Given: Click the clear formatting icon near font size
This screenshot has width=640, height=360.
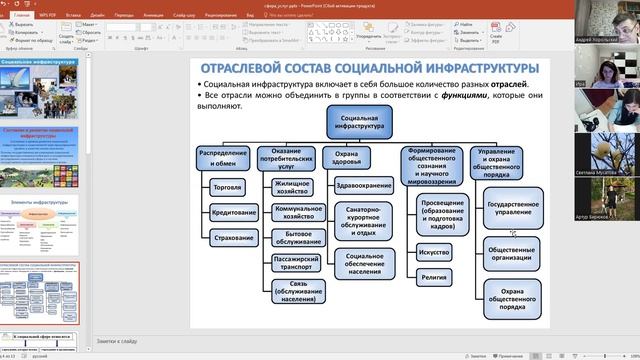Looking at the screenshot, I should (178, 27).
